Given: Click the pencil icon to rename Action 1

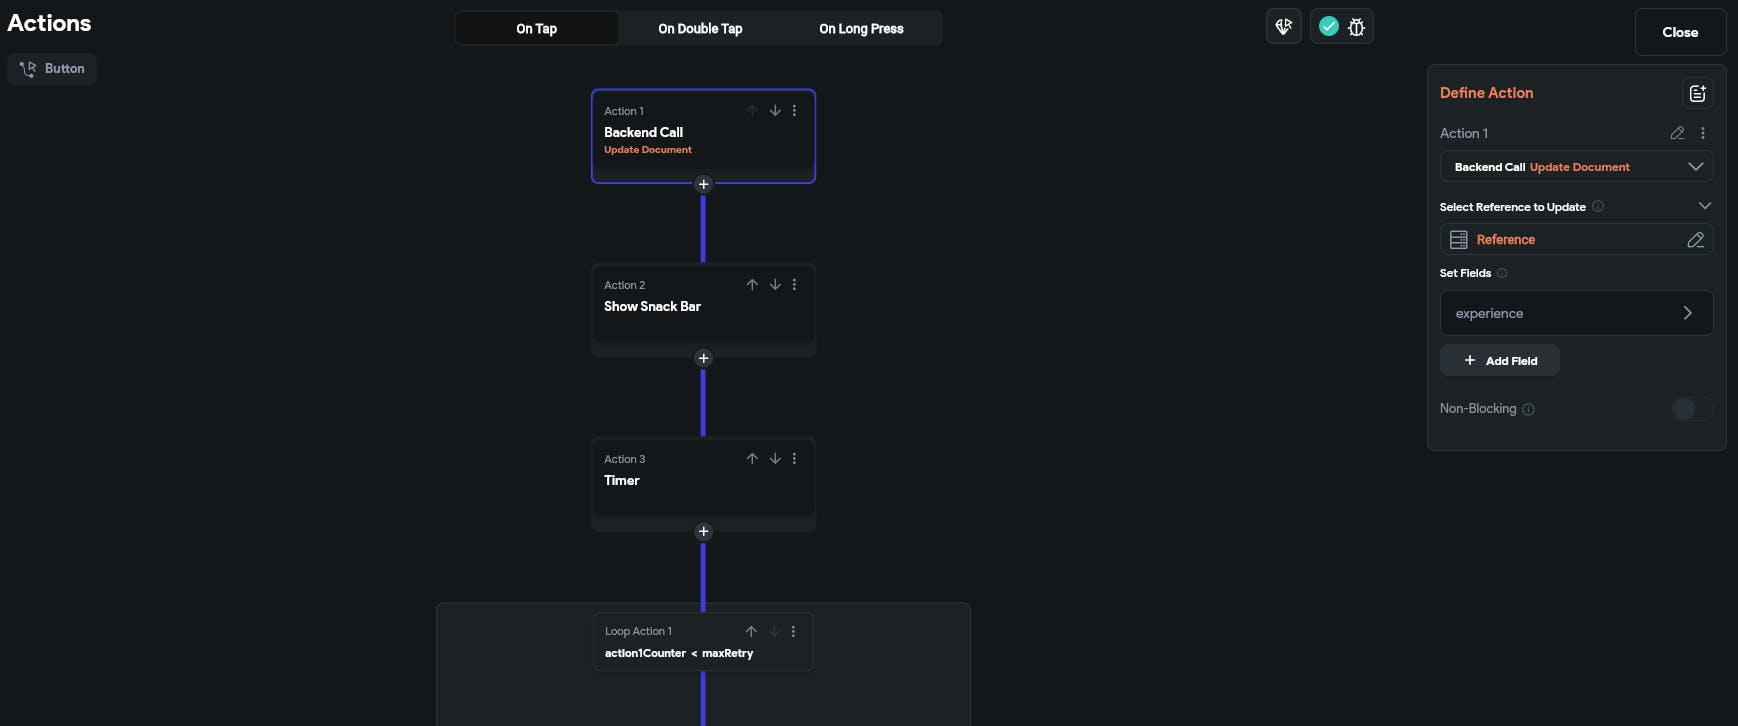Looking at the screenshot, I should [1677, 133].
